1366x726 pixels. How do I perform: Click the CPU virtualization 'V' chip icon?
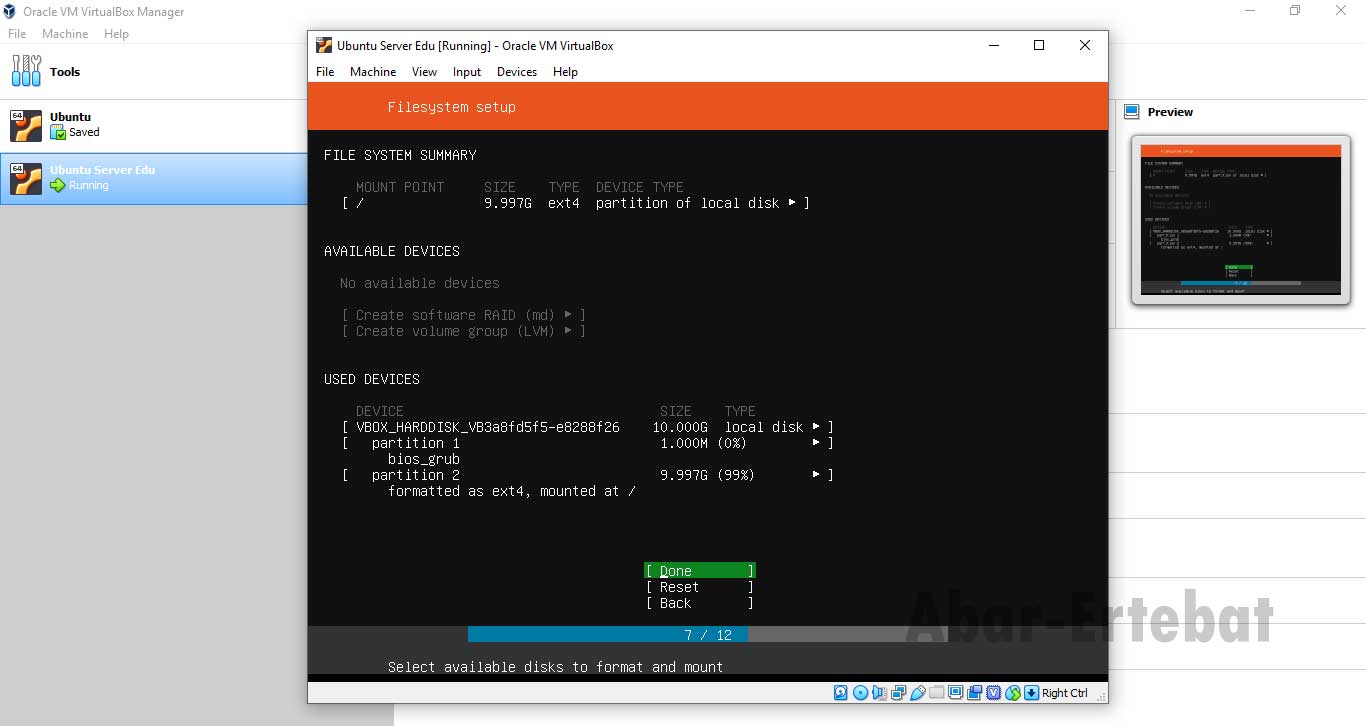coord(994,693)
